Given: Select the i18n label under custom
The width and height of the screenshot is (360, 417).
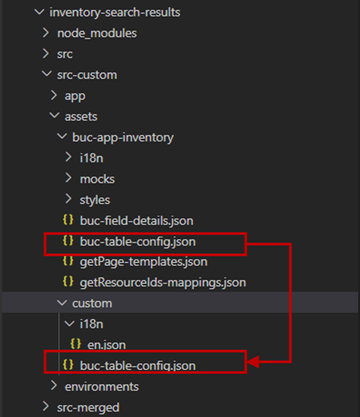Looking at the screenshot, I should [91, 324].
